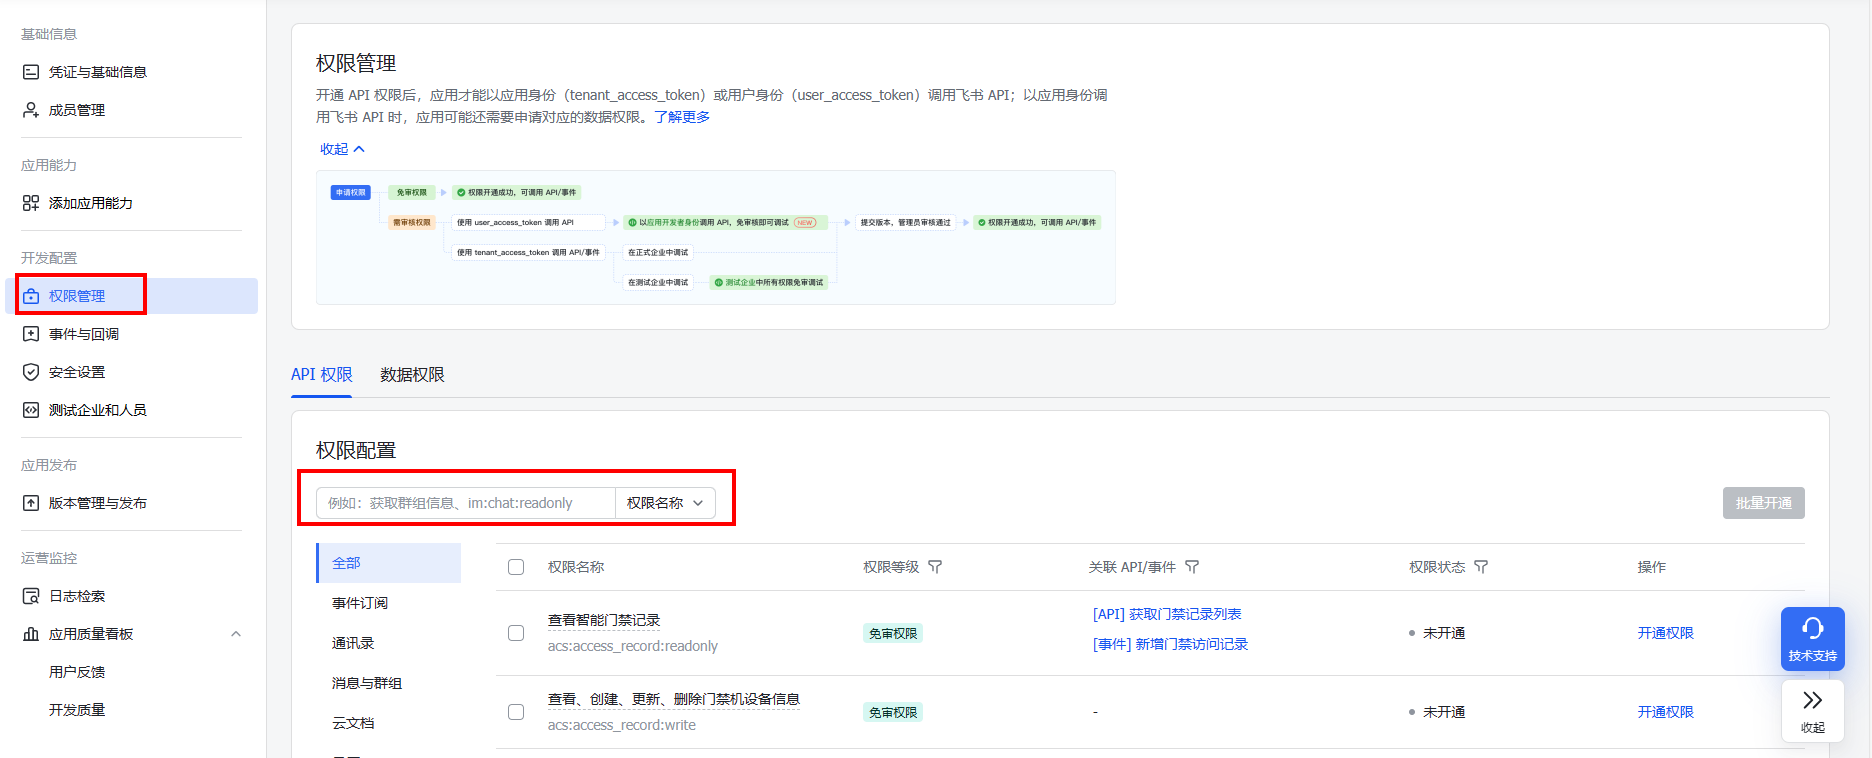The height and width of the screenshot is (758, 1872).
Task: Click the 了解更多 link
Action: pos(682,117)
